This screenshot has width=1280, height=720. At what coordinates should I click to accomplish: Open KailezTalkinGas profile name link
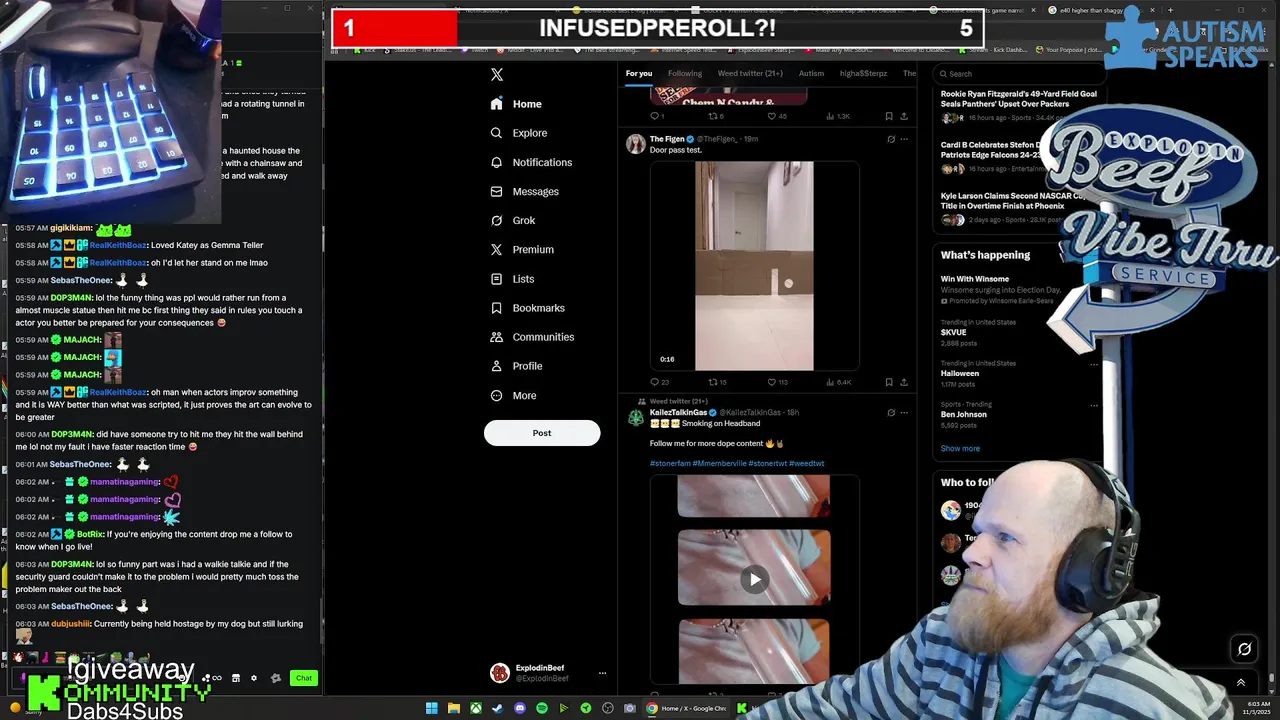[x=679, y=412]
